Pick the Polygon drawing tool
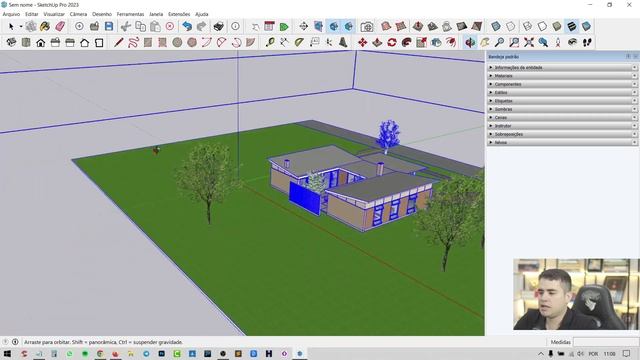 pyautogui.click(x=192, y=42)
